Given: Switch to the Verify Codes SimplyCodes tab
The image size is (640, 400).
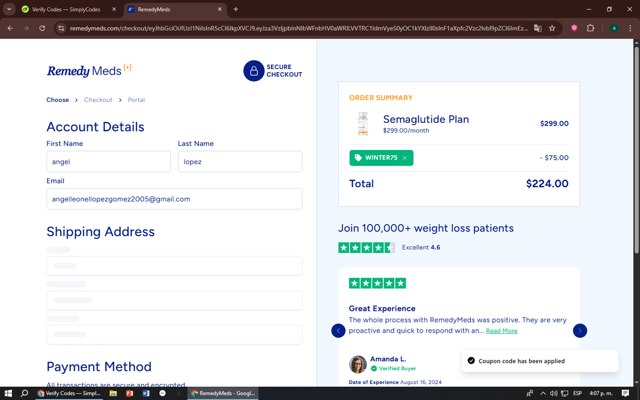Looking at the screenshot, I should click(x=65, y=9).
